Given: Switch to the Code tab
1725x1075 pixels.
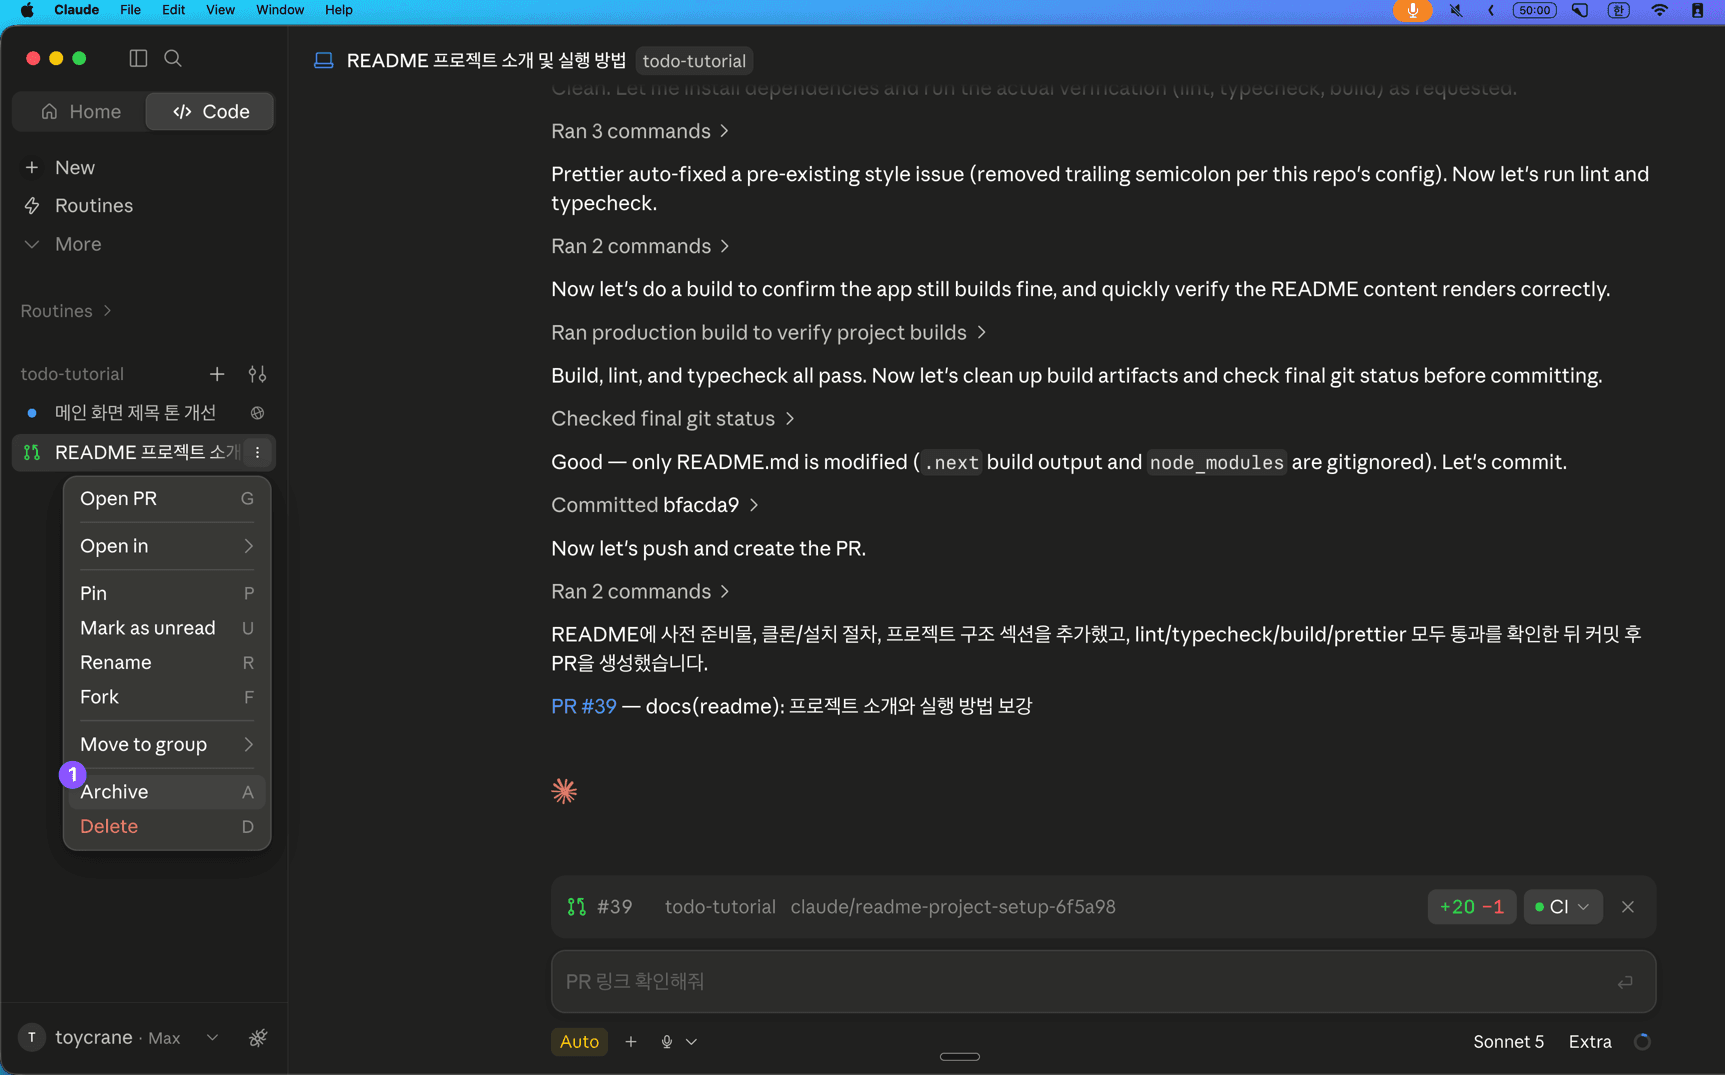Looking at the screenshot, I should coord(210,111).
